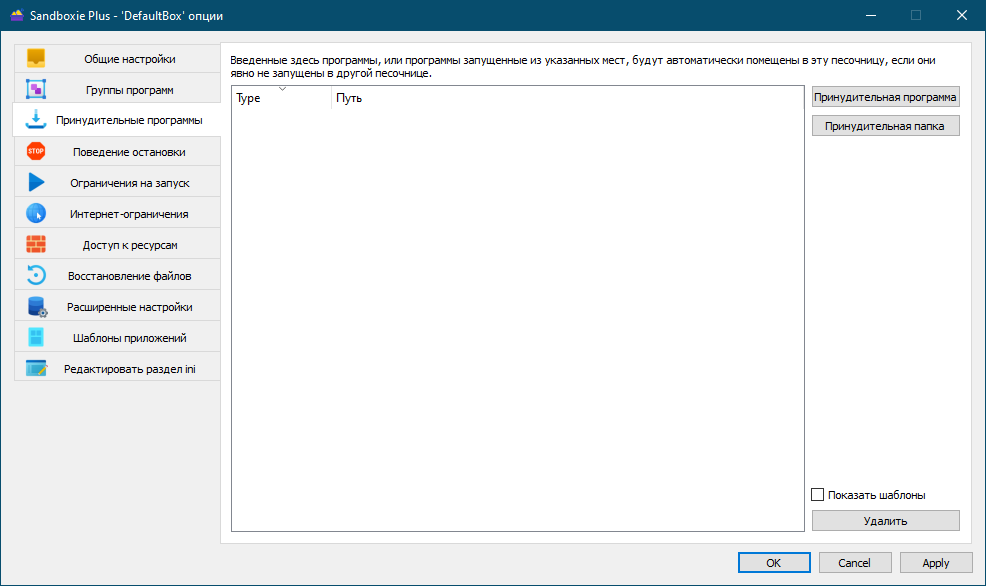Click the download arrow Принудительные программы icon
986x586 pixels.
point(36,119)
